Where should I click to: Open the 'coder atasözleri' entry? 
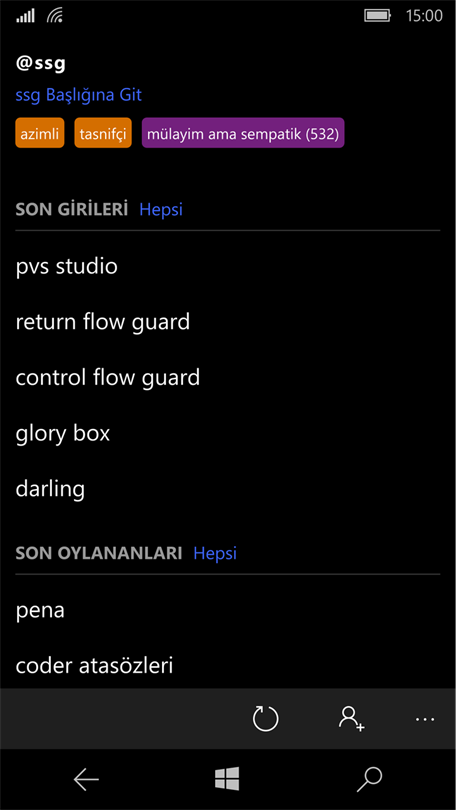click(228, 666)
